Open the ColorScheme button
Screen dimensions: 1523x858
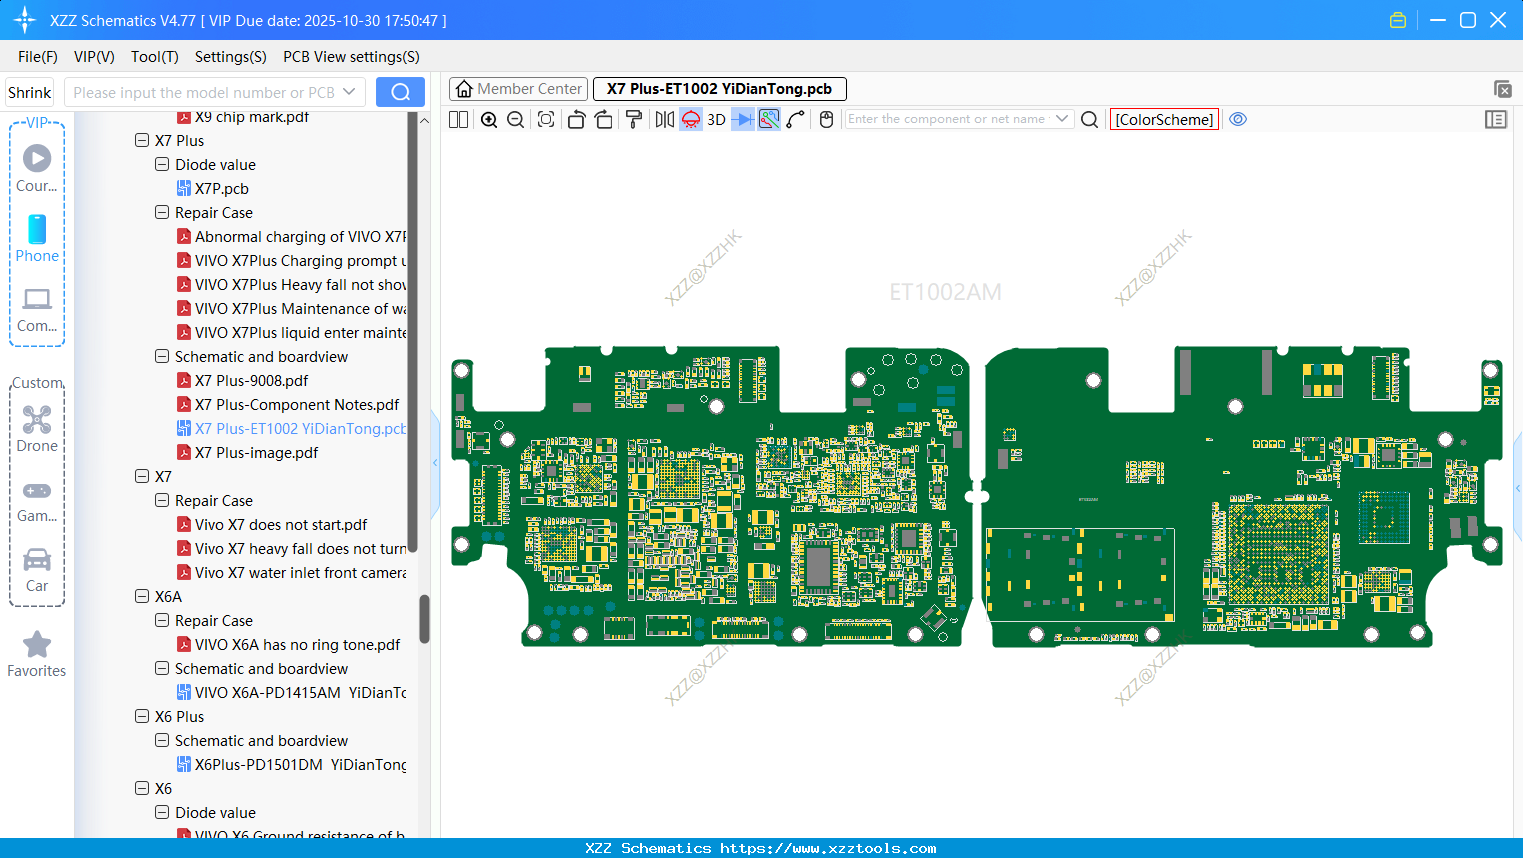point(1164,119)
